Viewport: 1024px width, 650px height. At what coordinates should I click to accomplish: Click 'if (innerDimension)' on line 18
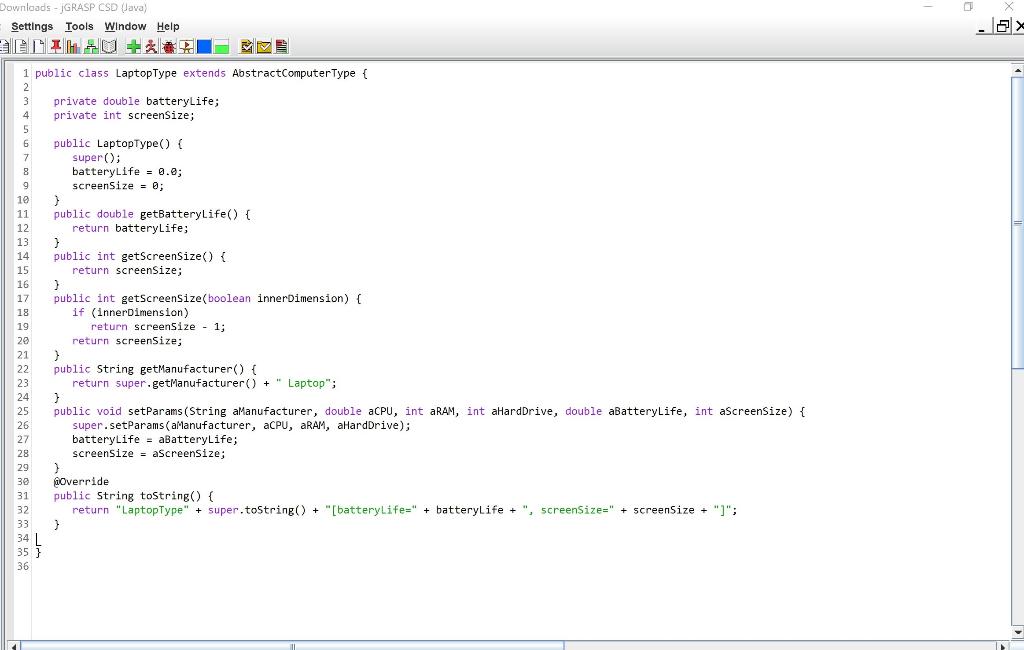point(130,313)
